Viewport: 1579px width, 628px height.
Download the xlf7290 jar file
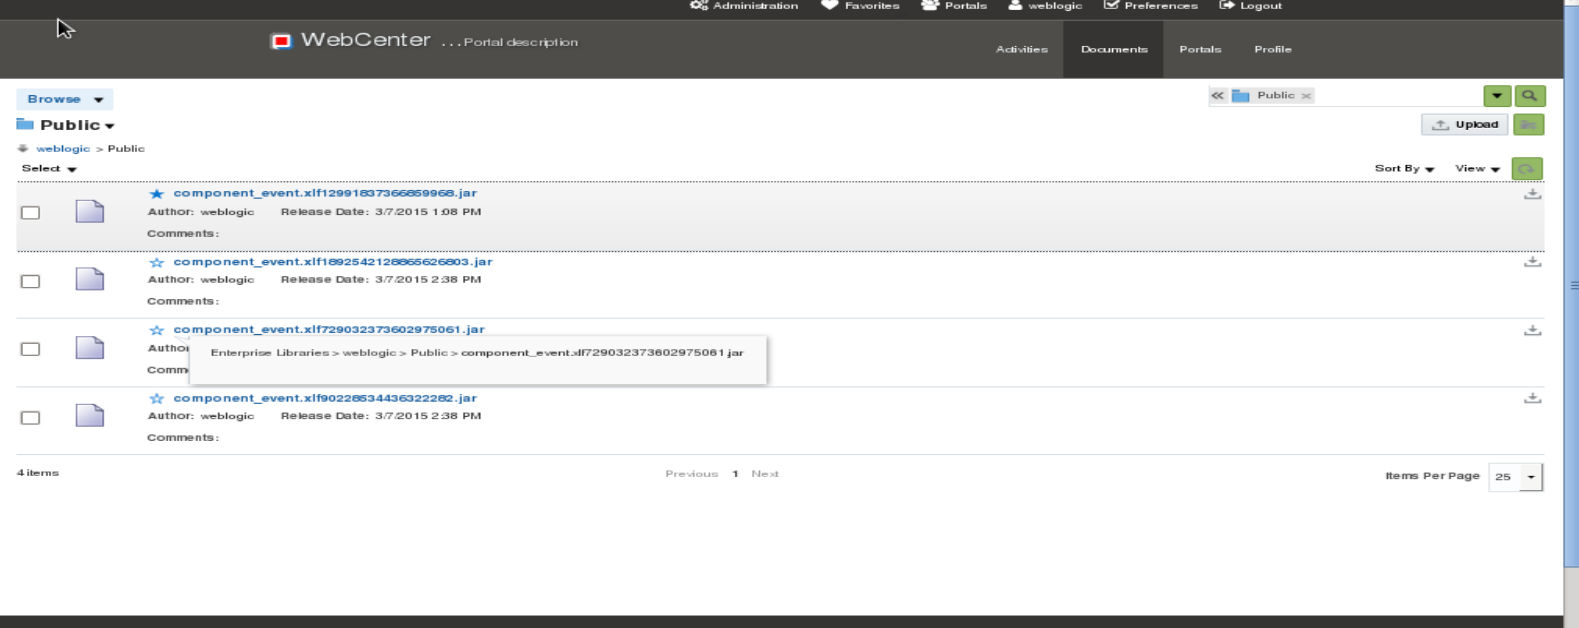click(1532, 330)
